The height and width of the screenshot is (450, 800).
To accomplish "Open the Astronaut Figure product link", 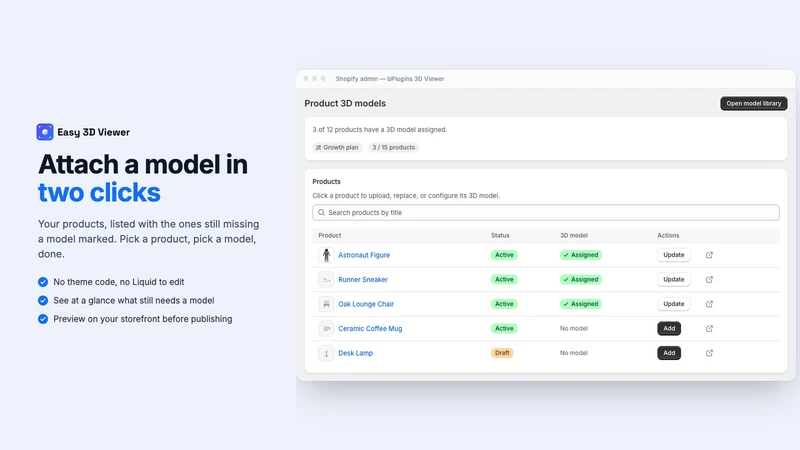I will point(364,255).
